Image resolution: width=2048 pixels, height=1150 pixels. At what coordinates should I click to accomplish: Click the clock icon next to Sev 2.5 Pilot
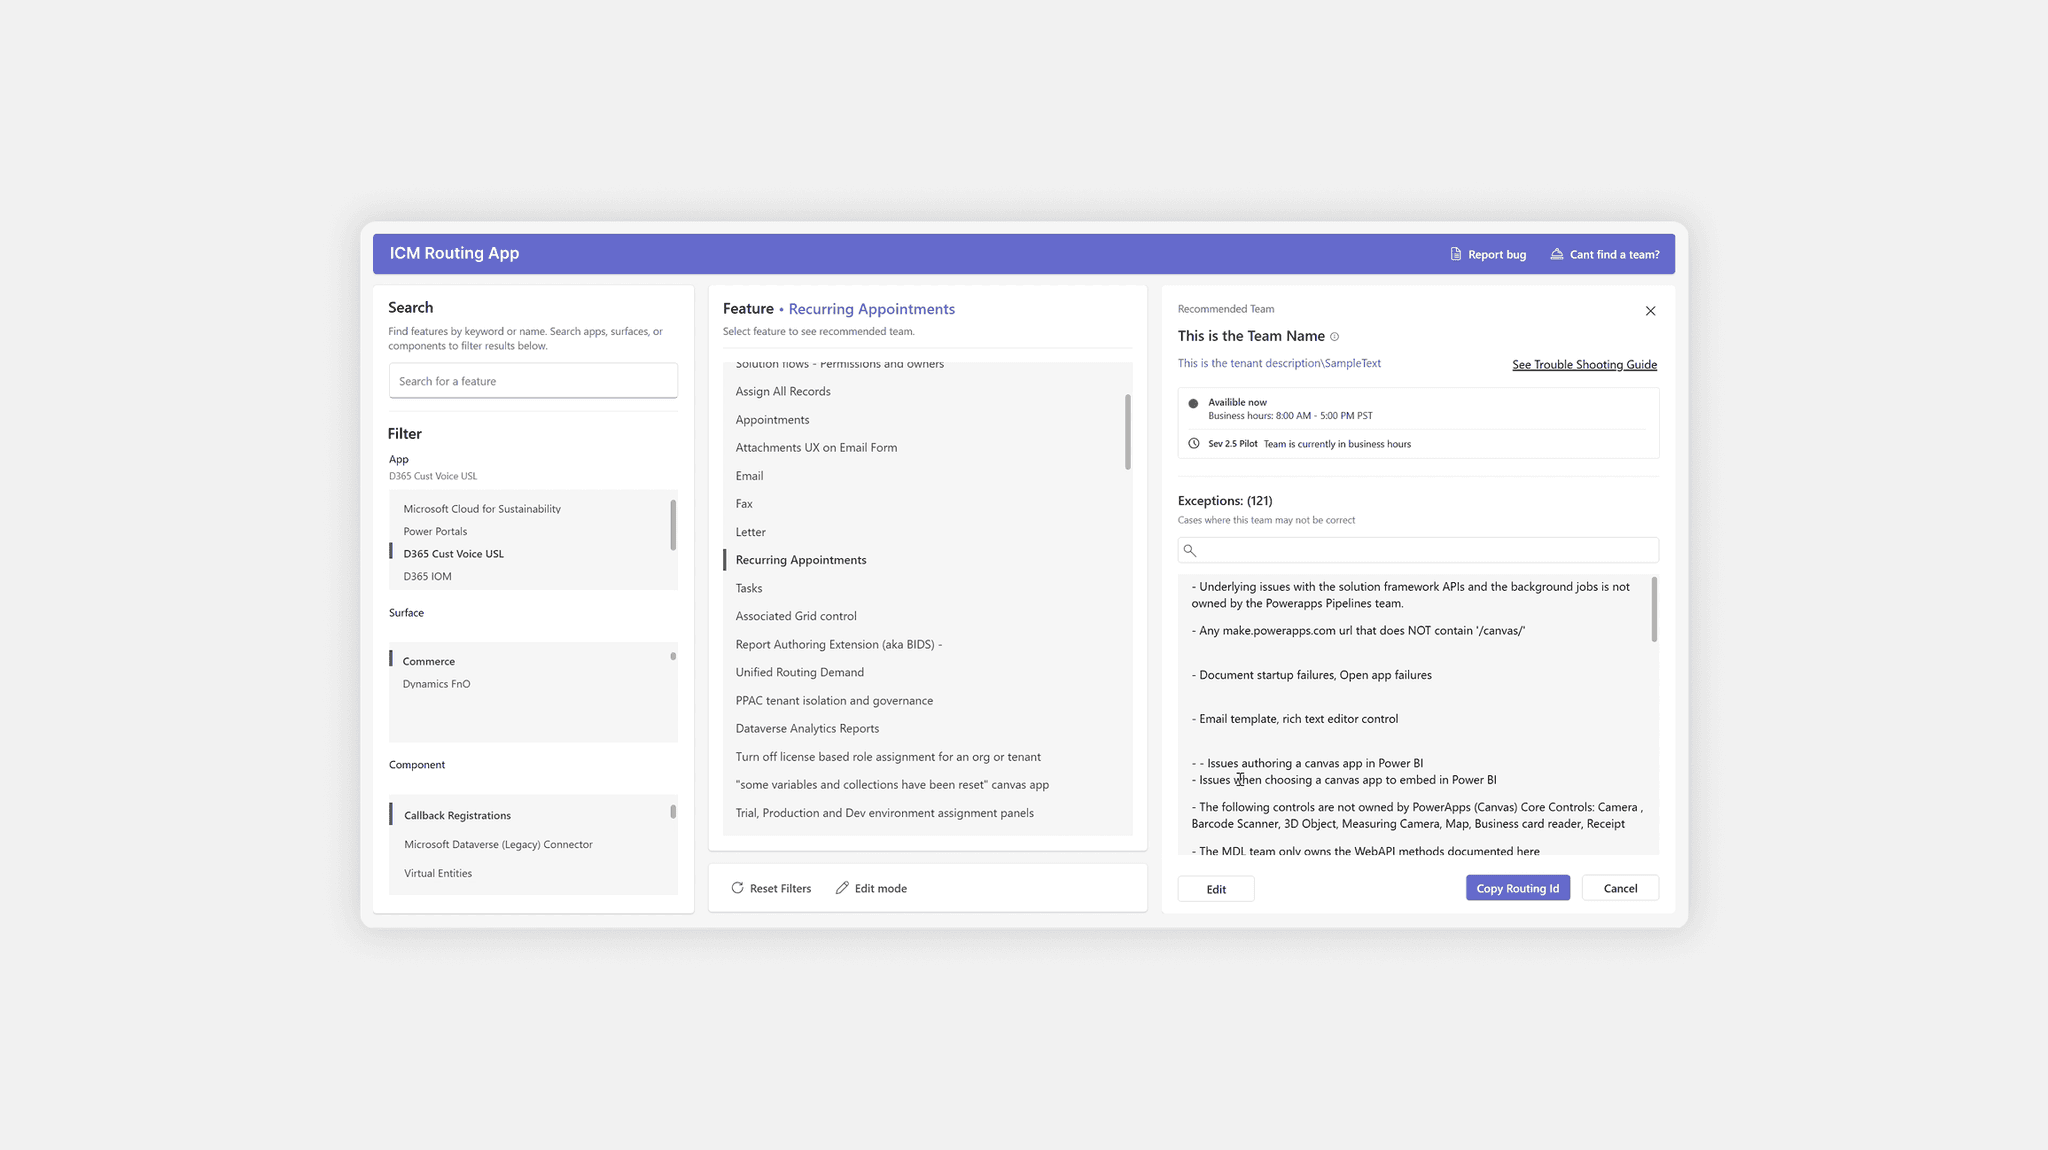(x=1193, y=444)
